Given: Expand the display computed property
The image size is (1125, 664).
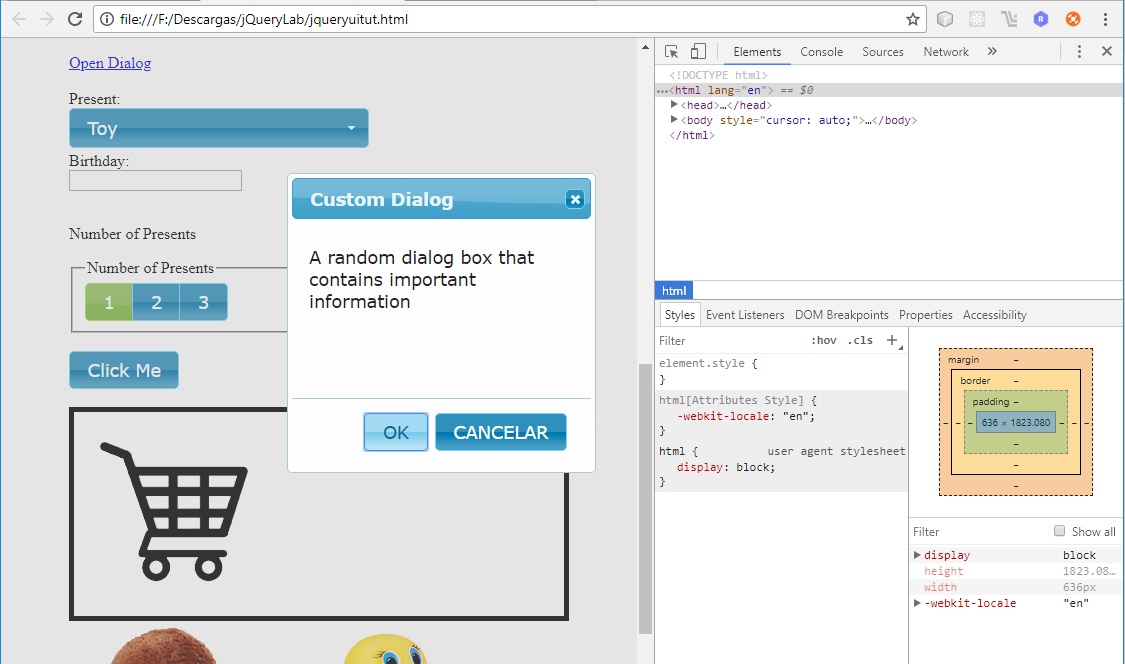Looking at the screenshot, I should 917,555.
